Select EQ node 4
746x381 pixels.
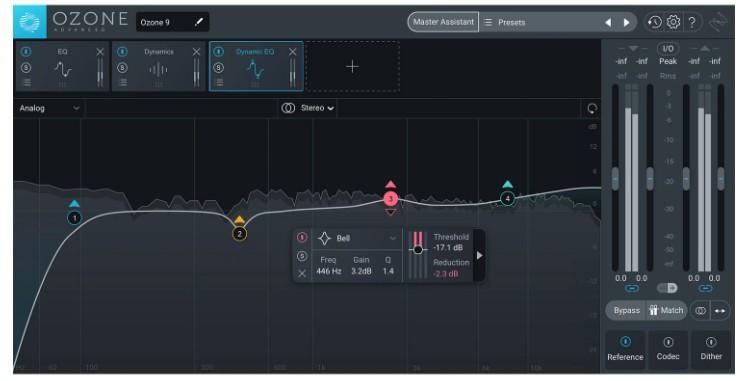508,198
